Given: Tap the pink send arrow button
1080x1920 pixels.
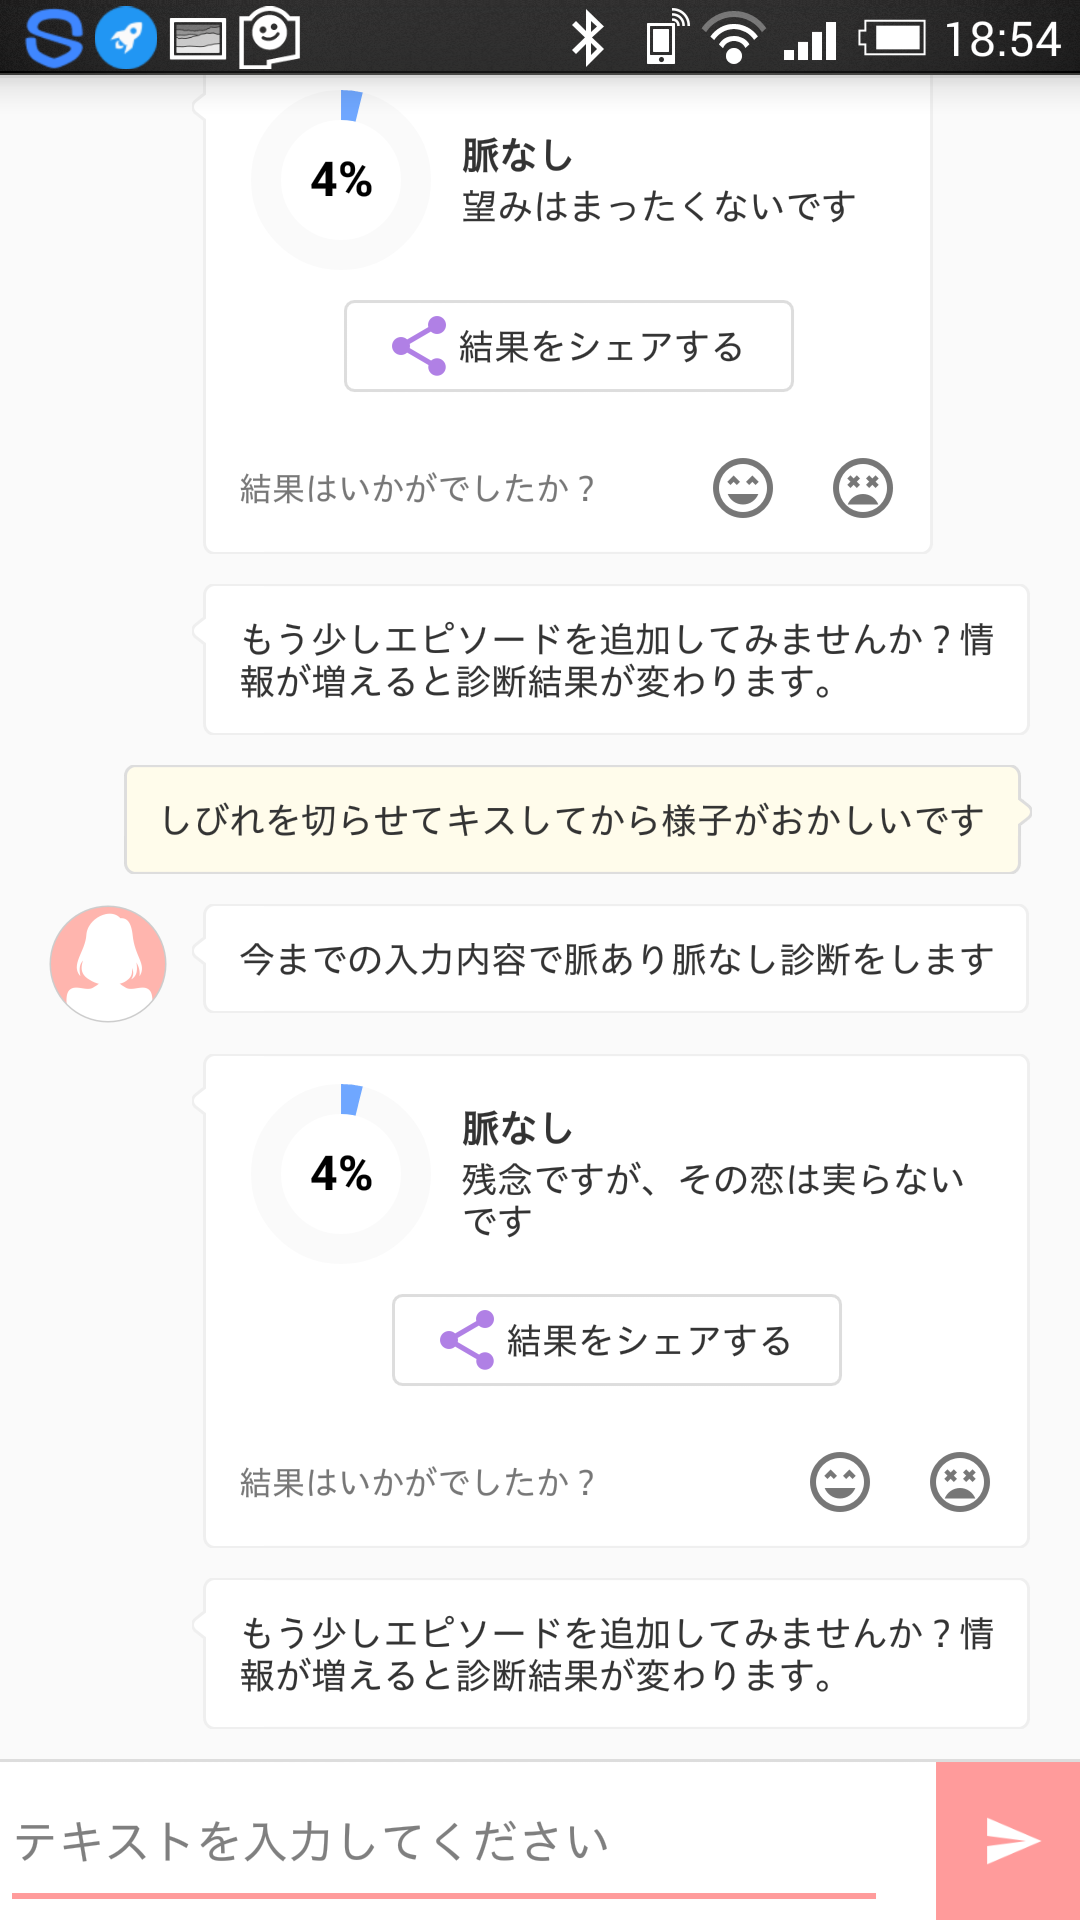Looking at the screenshot, I should pyautogui.click(x=1010, y=1841).
